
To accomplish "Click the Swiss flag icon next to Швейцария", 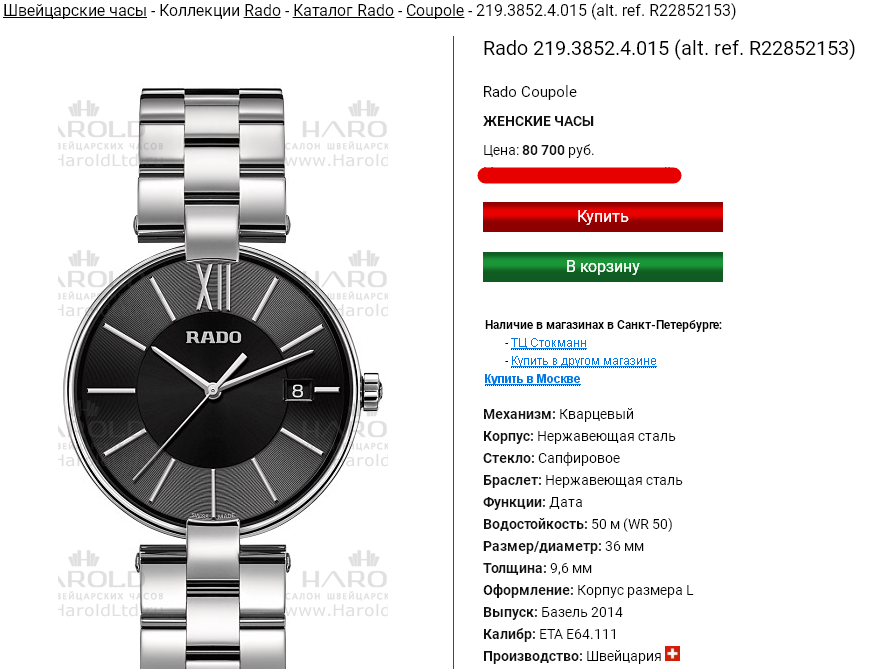I will 672,654.
